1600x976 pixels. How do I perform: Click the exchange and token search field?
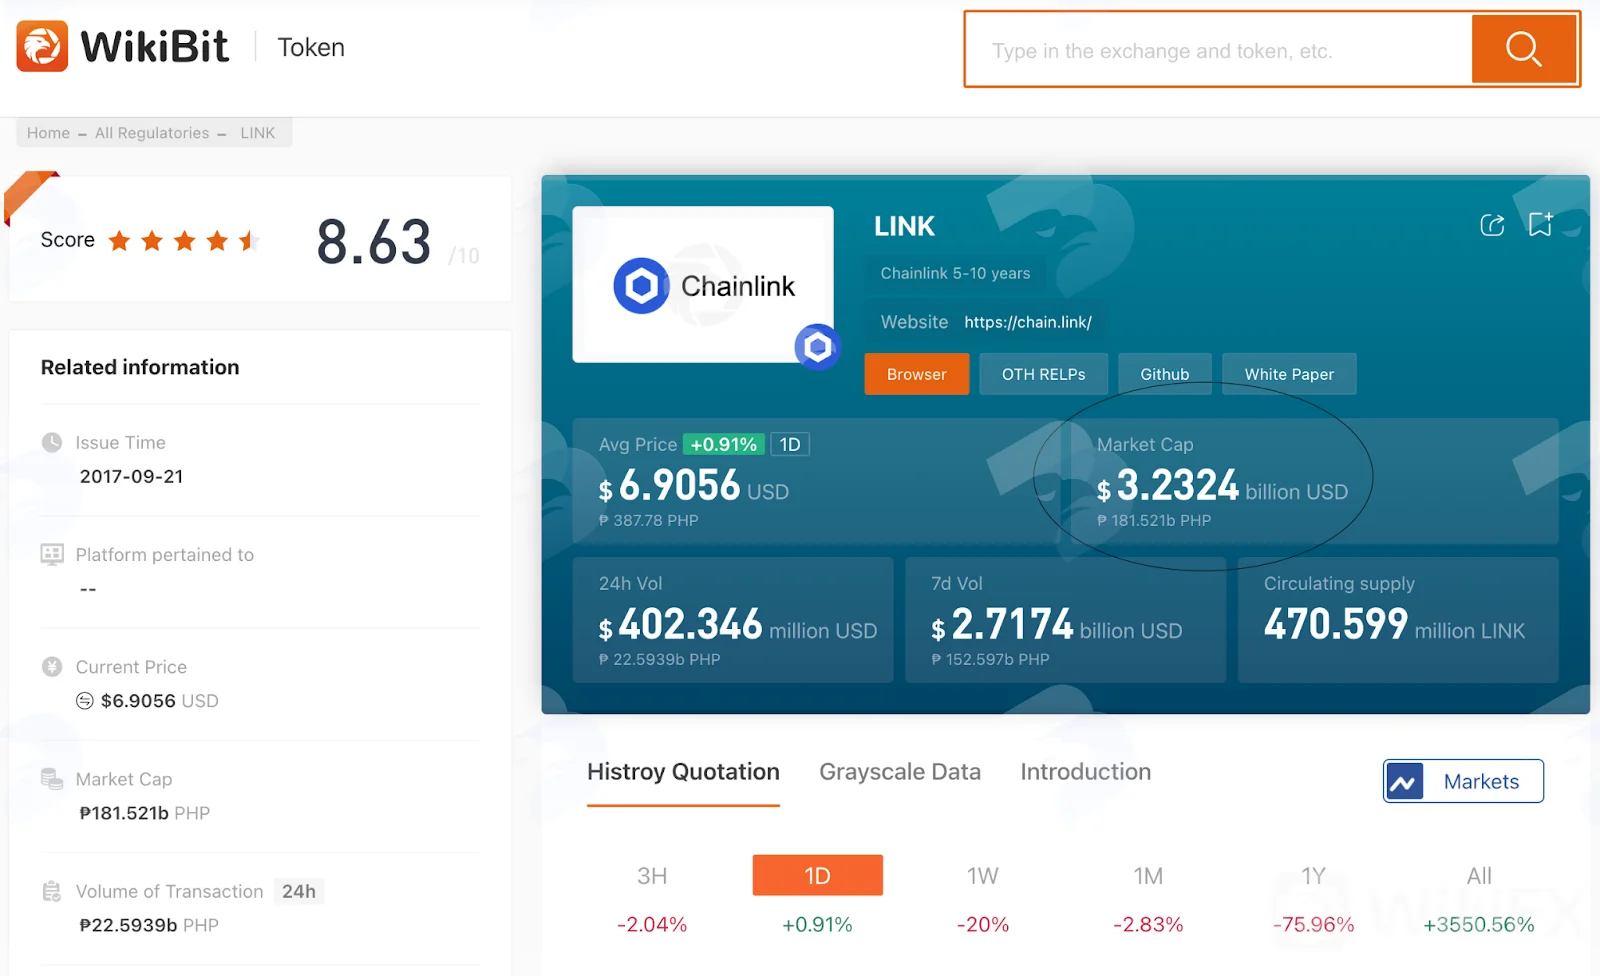click(x=1220, y=50)
